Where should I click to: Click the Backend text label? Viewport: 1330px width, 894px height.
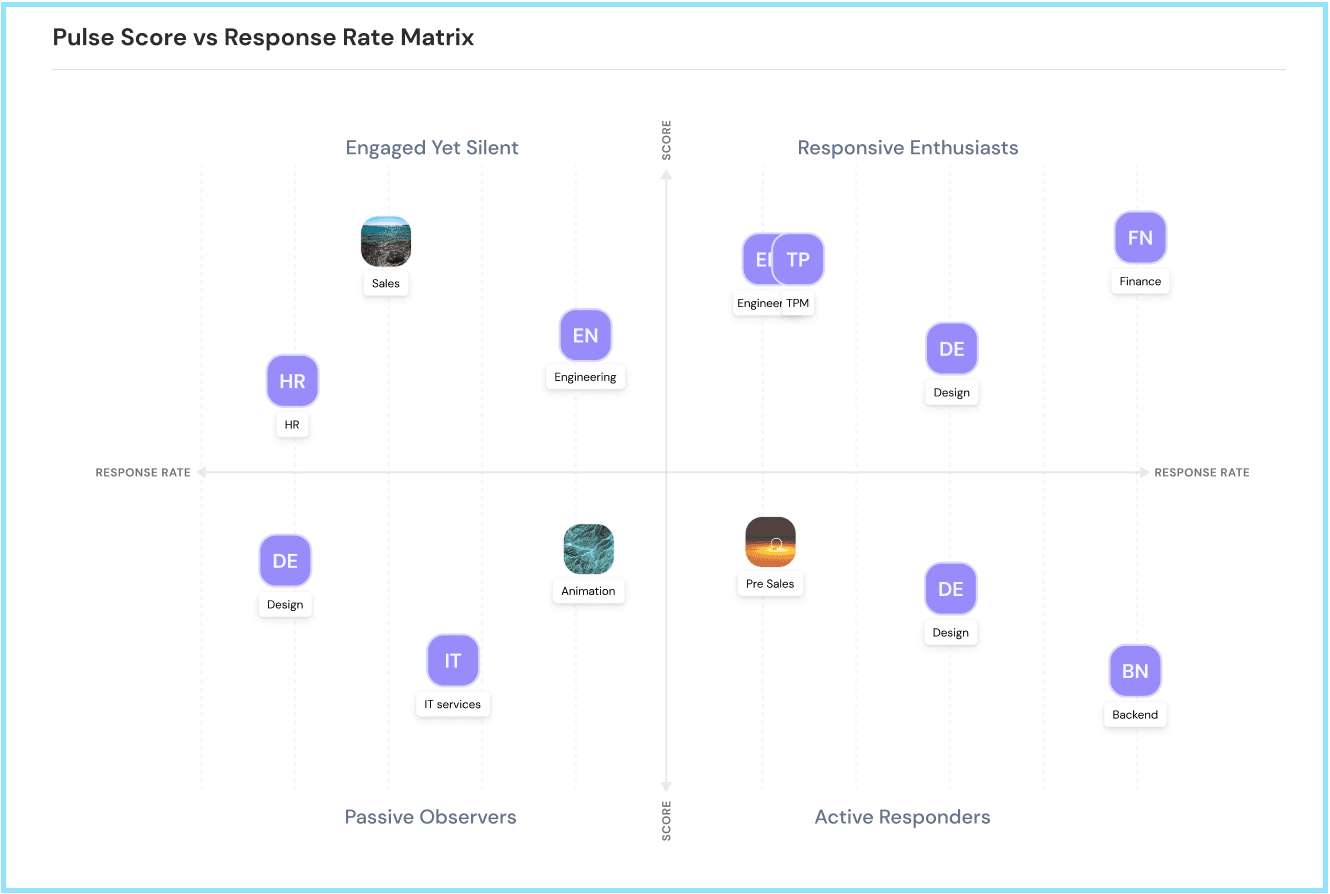click(x=1135, y=715)
